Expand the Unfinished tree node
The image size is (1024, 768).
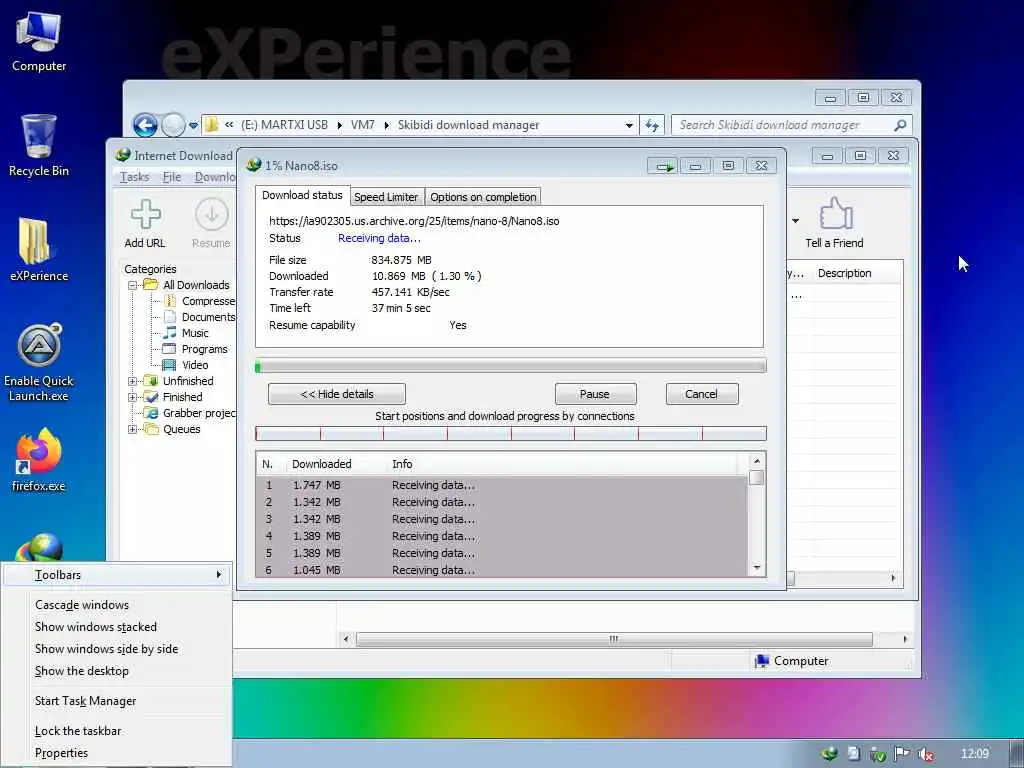[x=133, y=381]
